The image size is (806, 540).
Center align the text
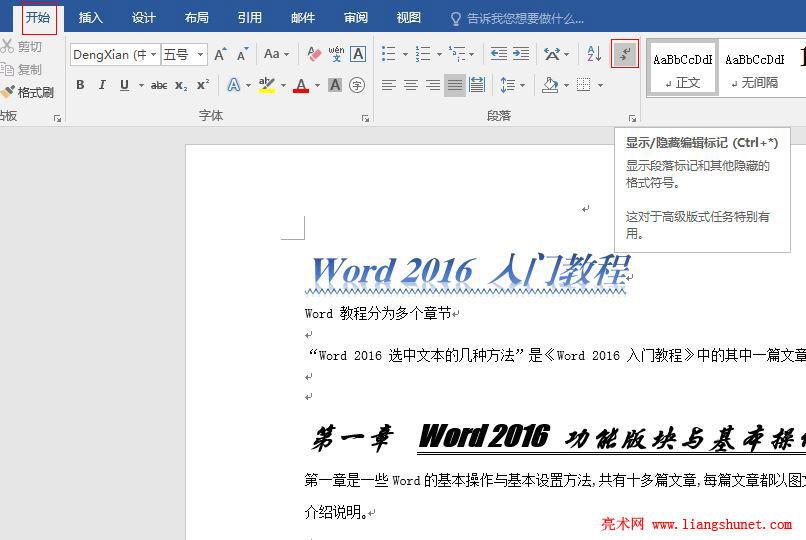(411, 85)
